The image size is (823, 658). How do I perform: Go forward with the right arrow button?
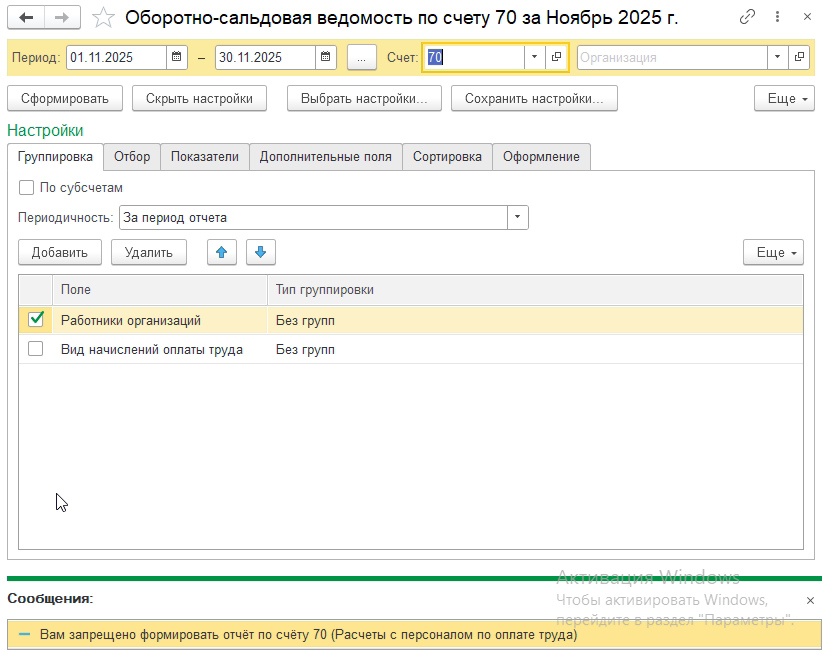pyautogui.click(x=62, y=17)
